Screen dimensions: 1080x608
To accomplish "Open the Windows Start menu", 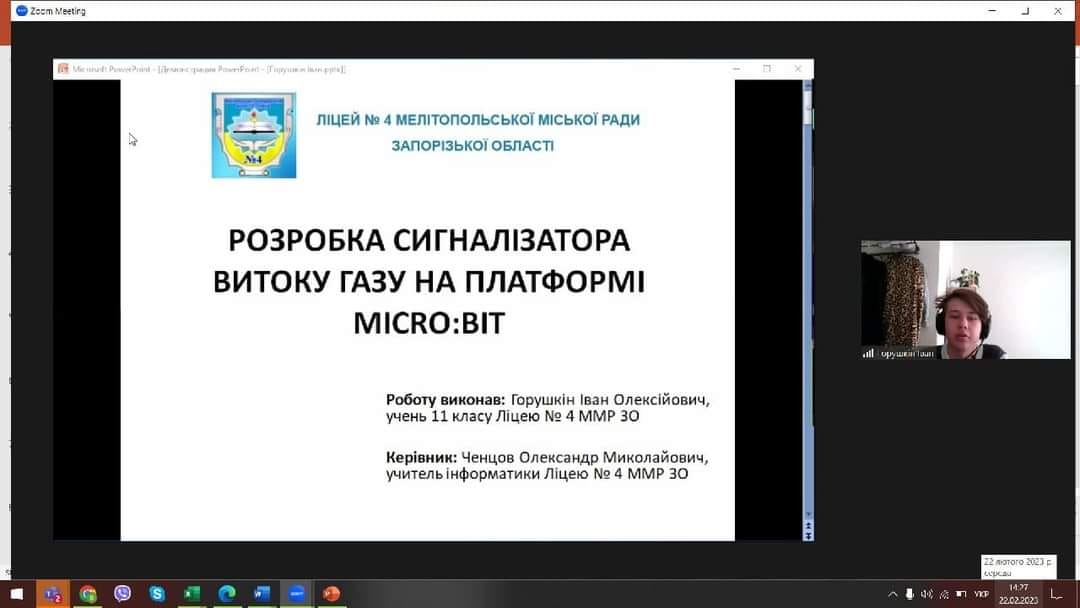I will pyautogui.click(x=16, y=594).
